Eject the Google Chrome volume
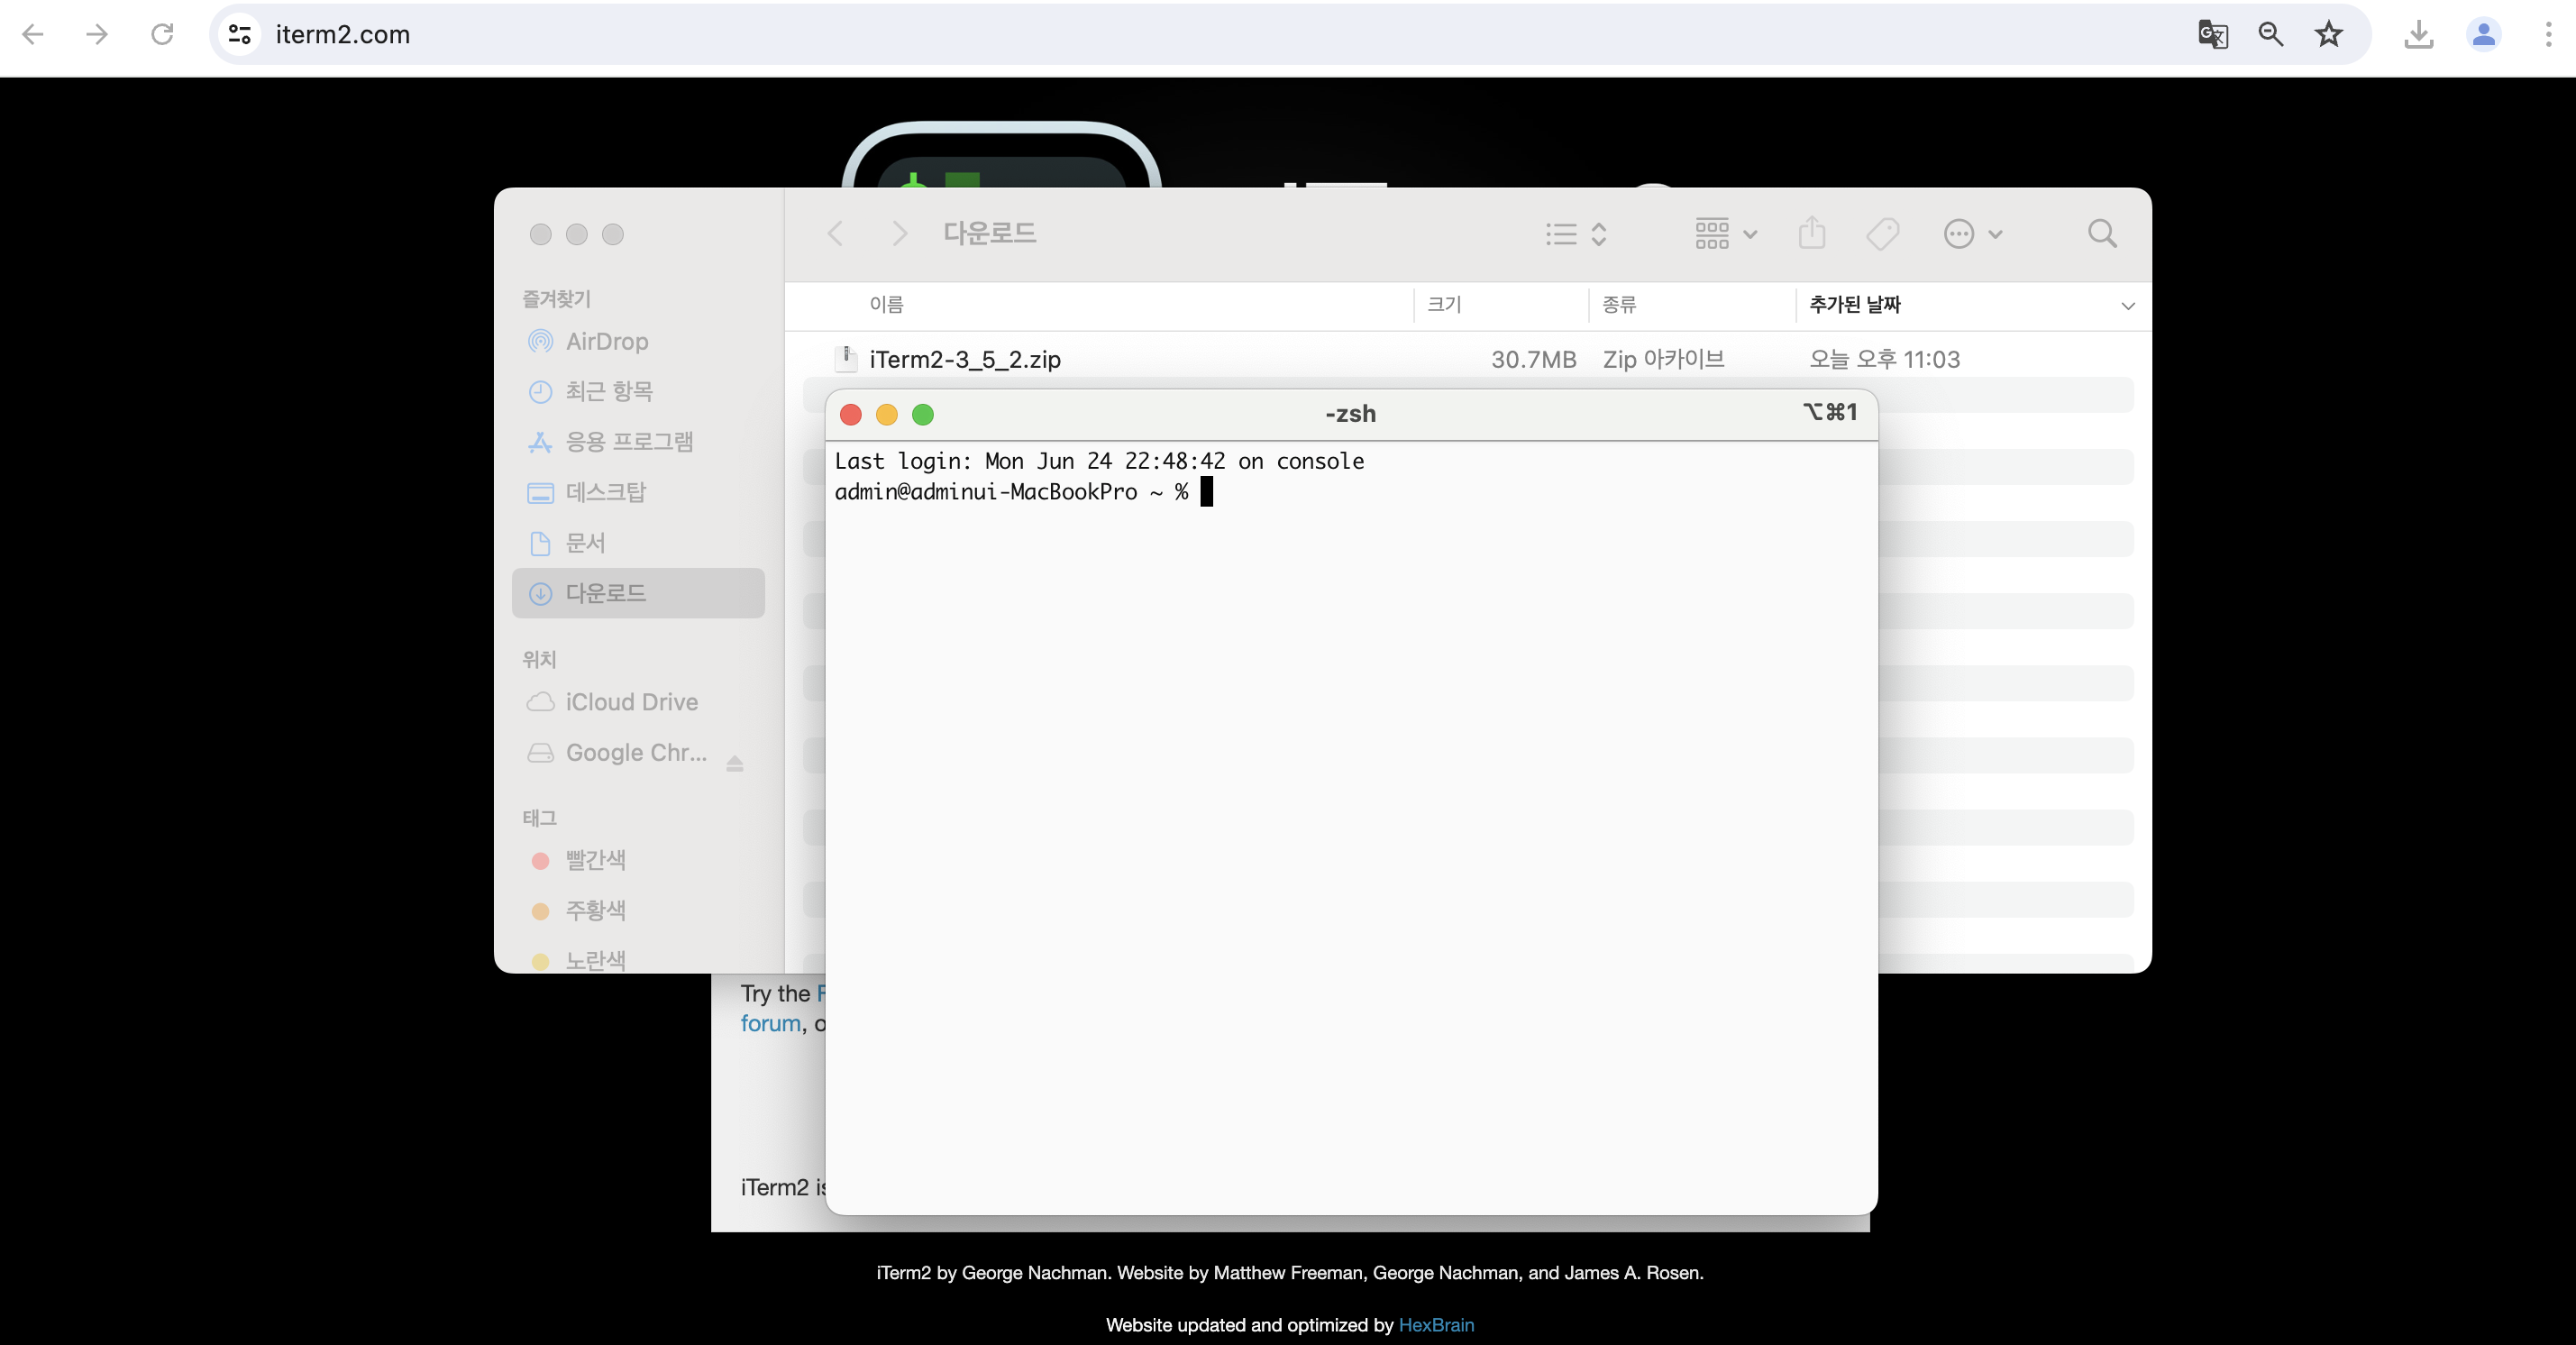Viewport: 2576px width, 1345px height. point(735,764)
